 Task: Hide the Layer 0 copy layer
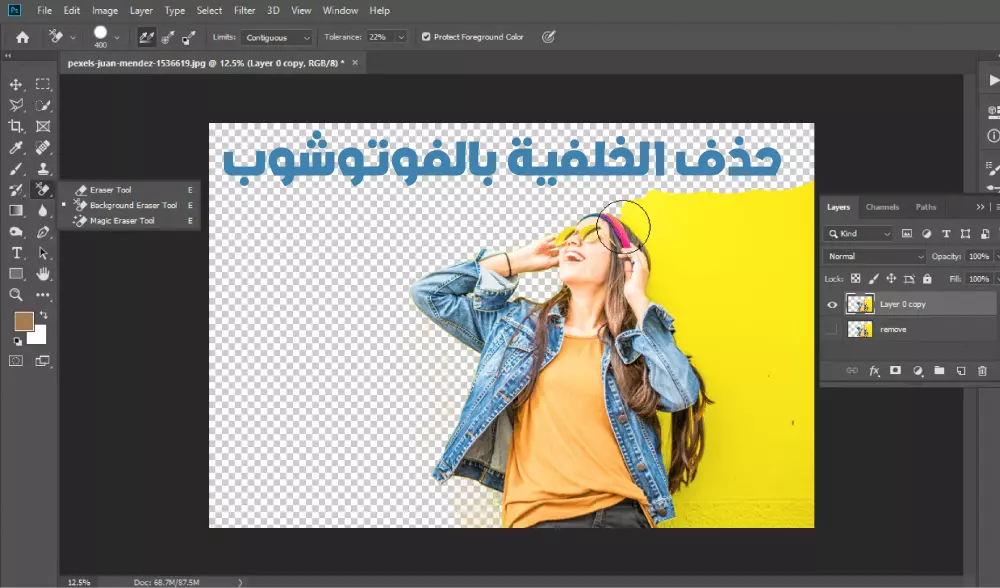[832, 305]
